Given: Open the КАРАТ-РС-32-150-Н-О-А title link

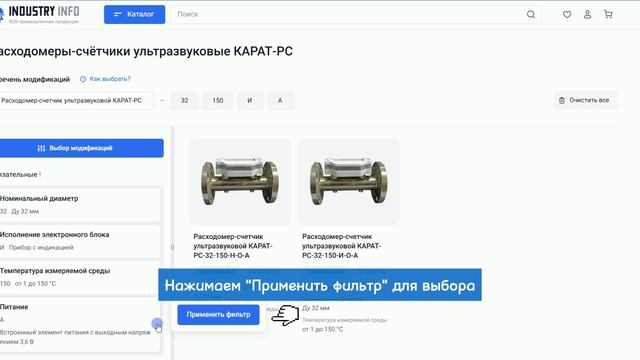Looking at the screenshot, I should pyautogui.click(x=233, y=246).
